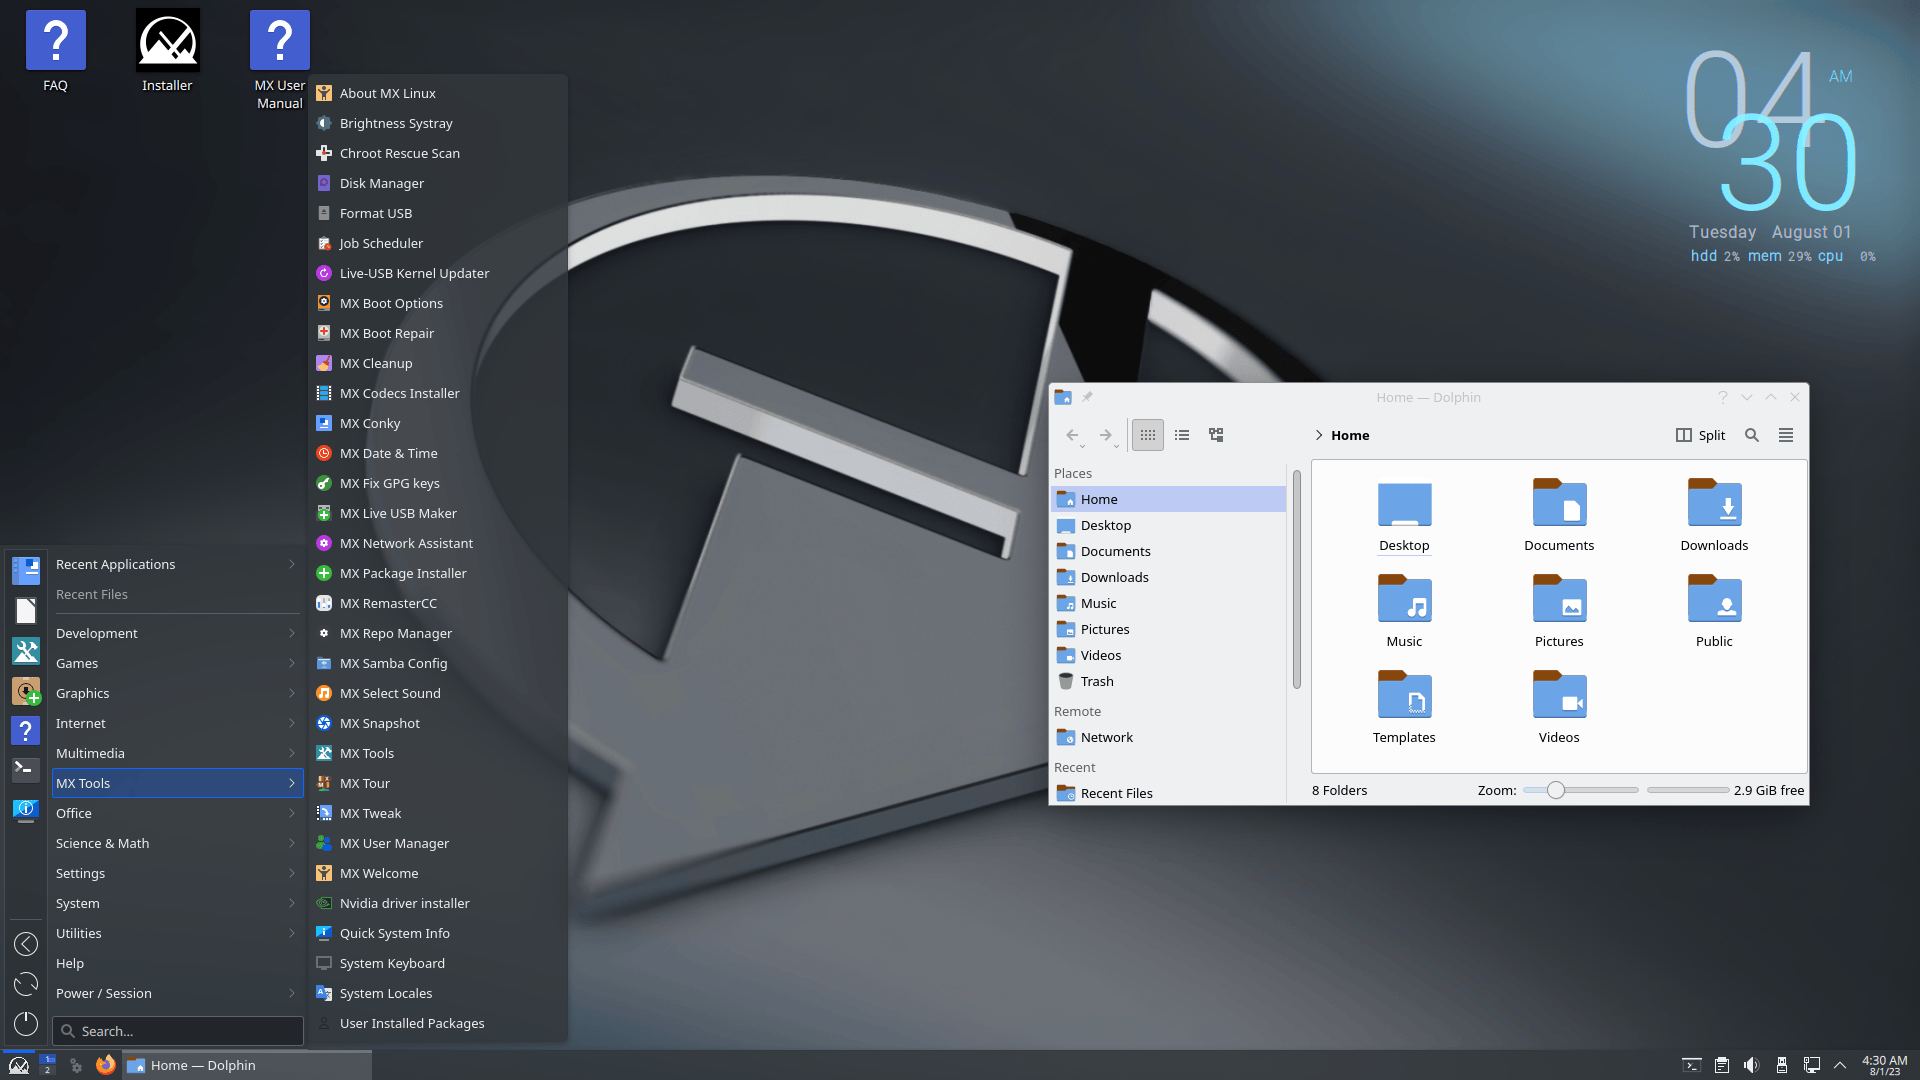The height and width of the screenshot is (1080, 1920).
Task: Toggle Dolphin hamburger menu
Action: pyautogui.click(x=1785, y=435)
